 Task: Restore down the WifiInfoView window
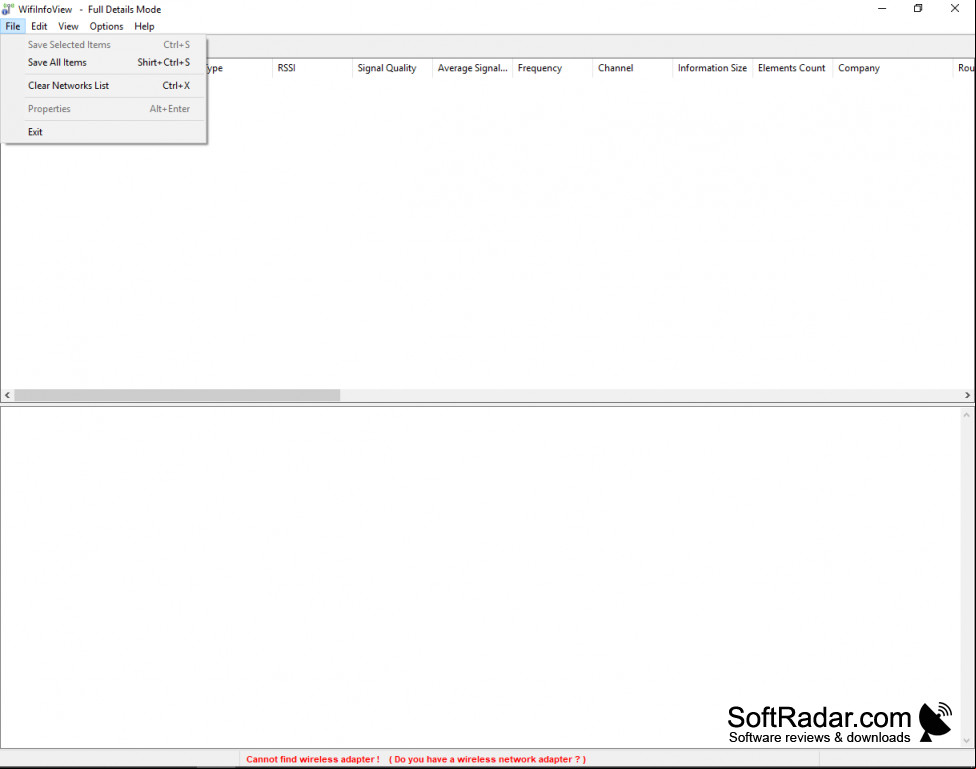(918, 9)
